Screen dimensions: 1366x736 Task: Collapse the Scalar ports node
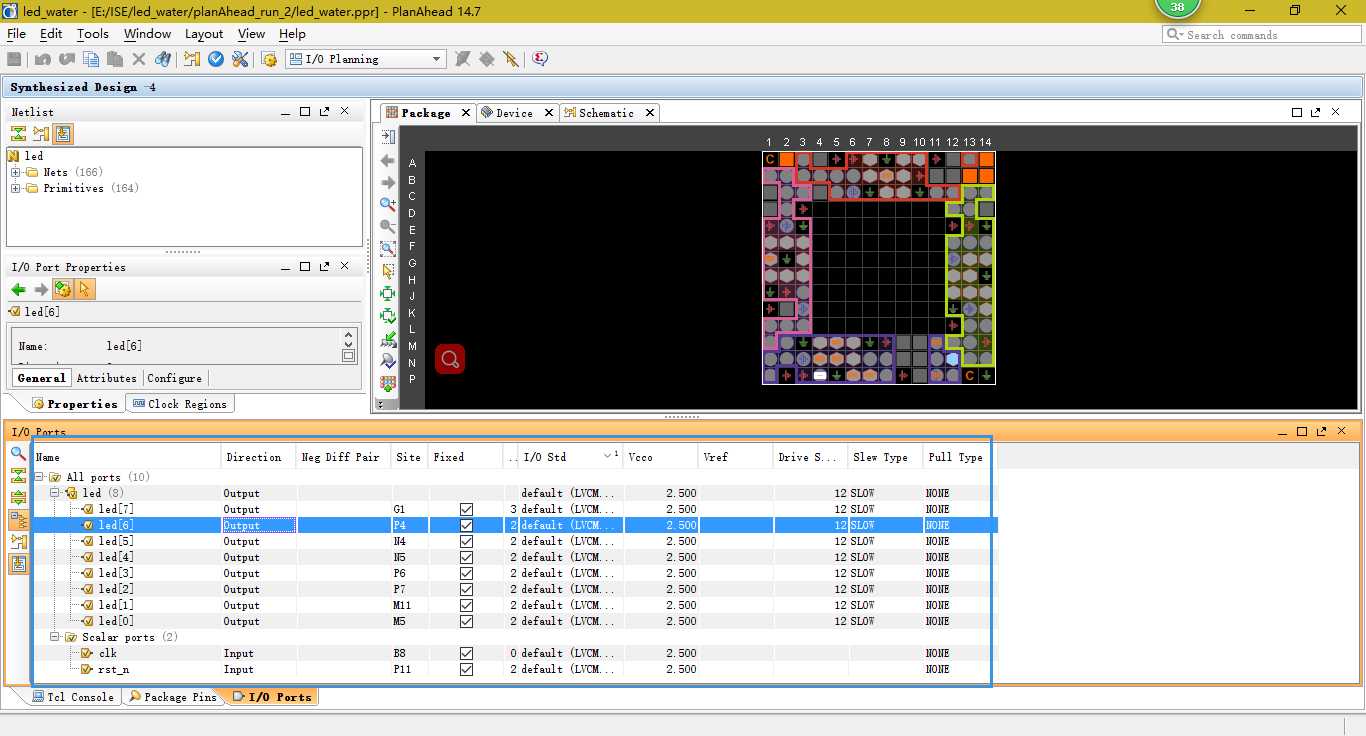pyautogui.click(x=56, y=637)
